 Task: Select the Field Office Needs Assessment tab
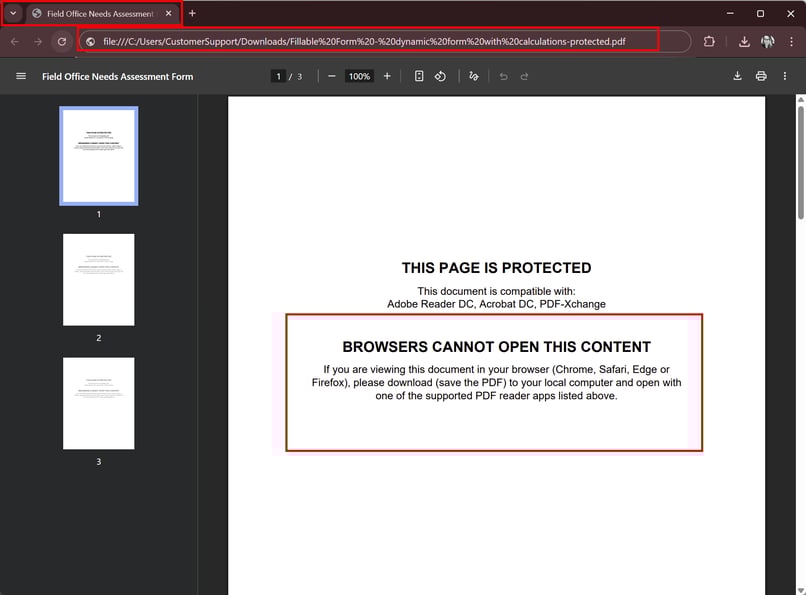98,14
